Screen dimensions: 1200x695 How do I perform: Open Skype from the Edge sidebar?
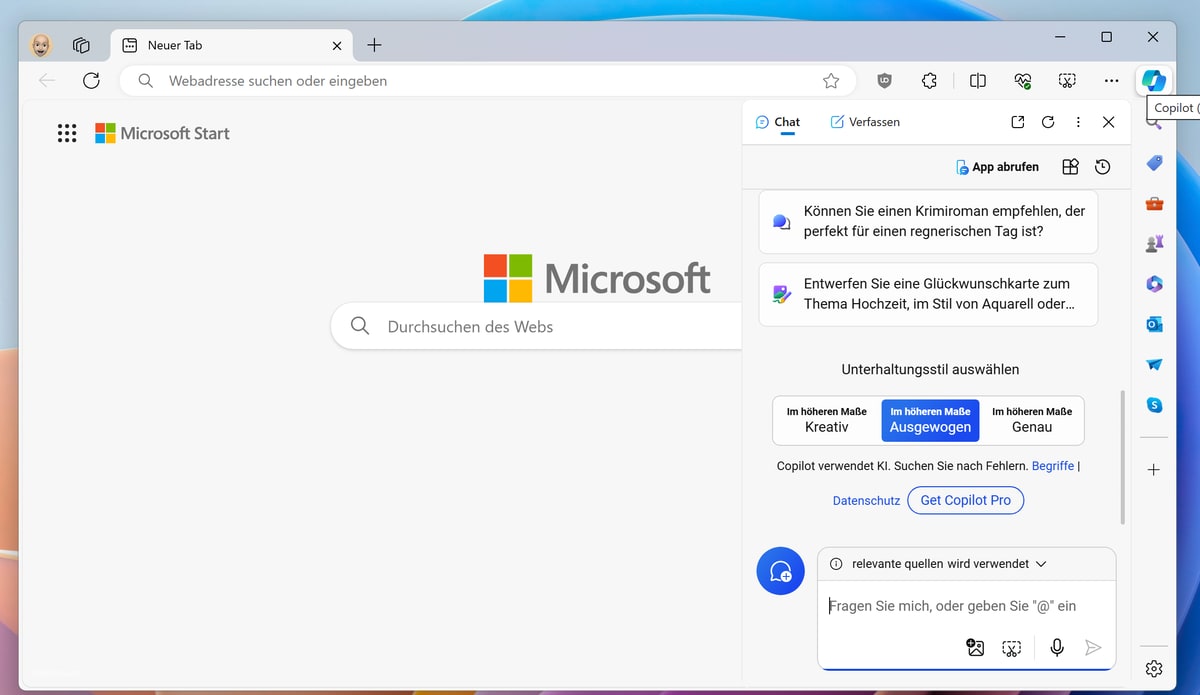tap(1154, 404)
